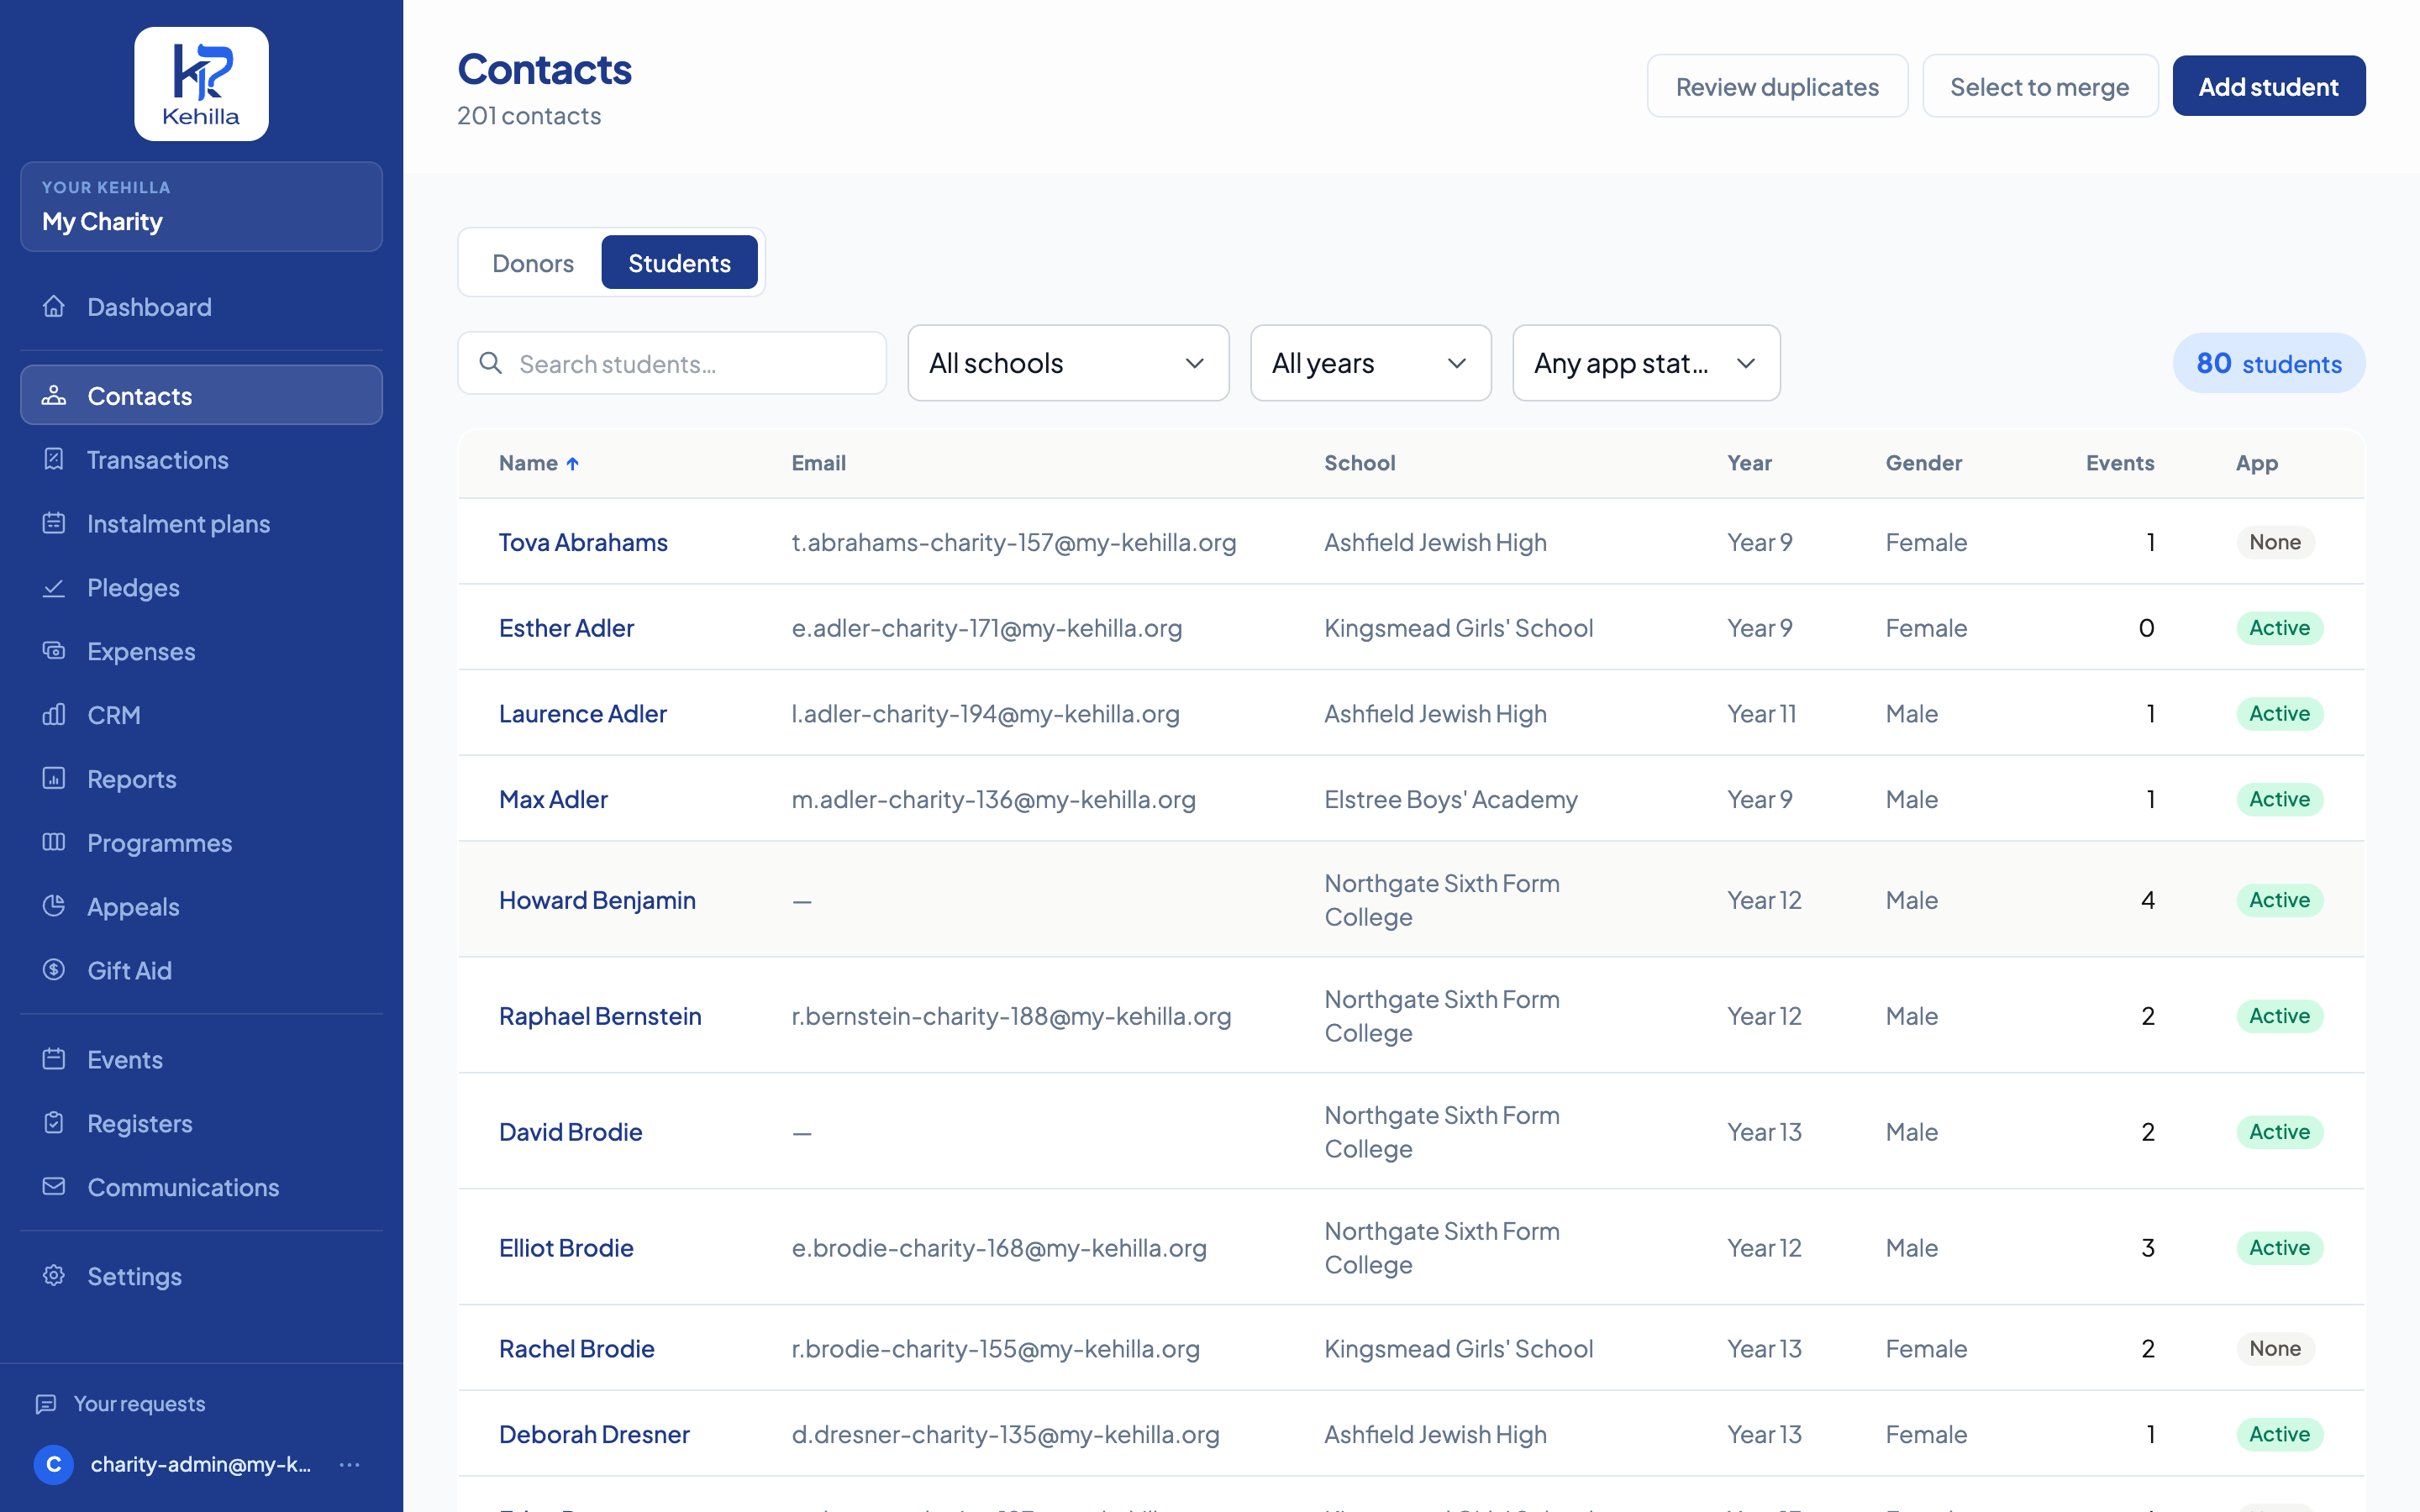Image resolution: width=2420 pixels, height=1512 pixels.
Task: Expand the All schools dropdown
Action: 1068,363
